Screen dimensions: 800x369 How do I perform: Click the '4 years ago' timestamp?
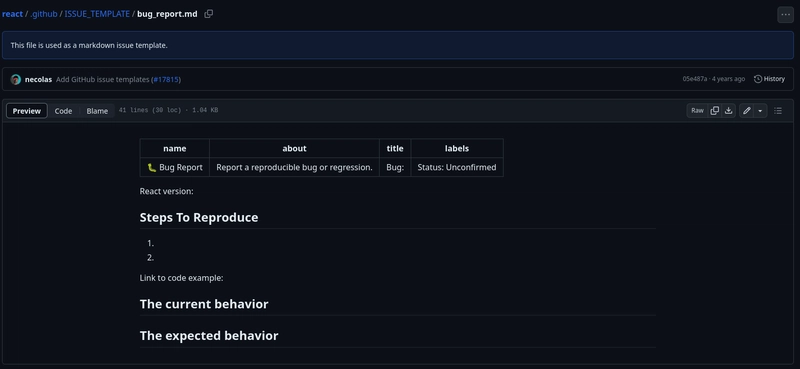[729, 79]
